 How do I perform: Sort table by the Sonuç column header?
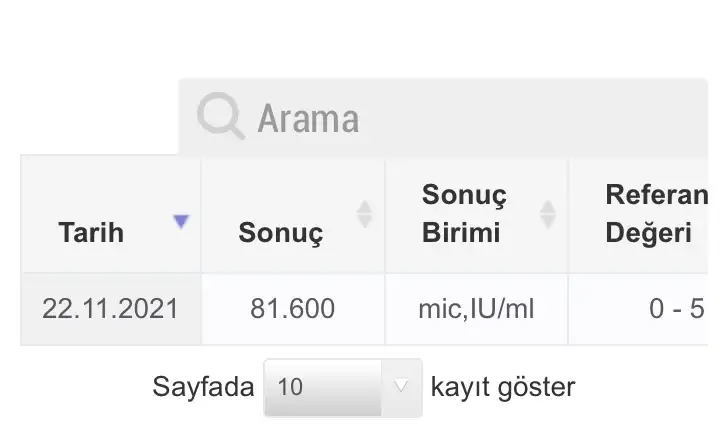293,214
